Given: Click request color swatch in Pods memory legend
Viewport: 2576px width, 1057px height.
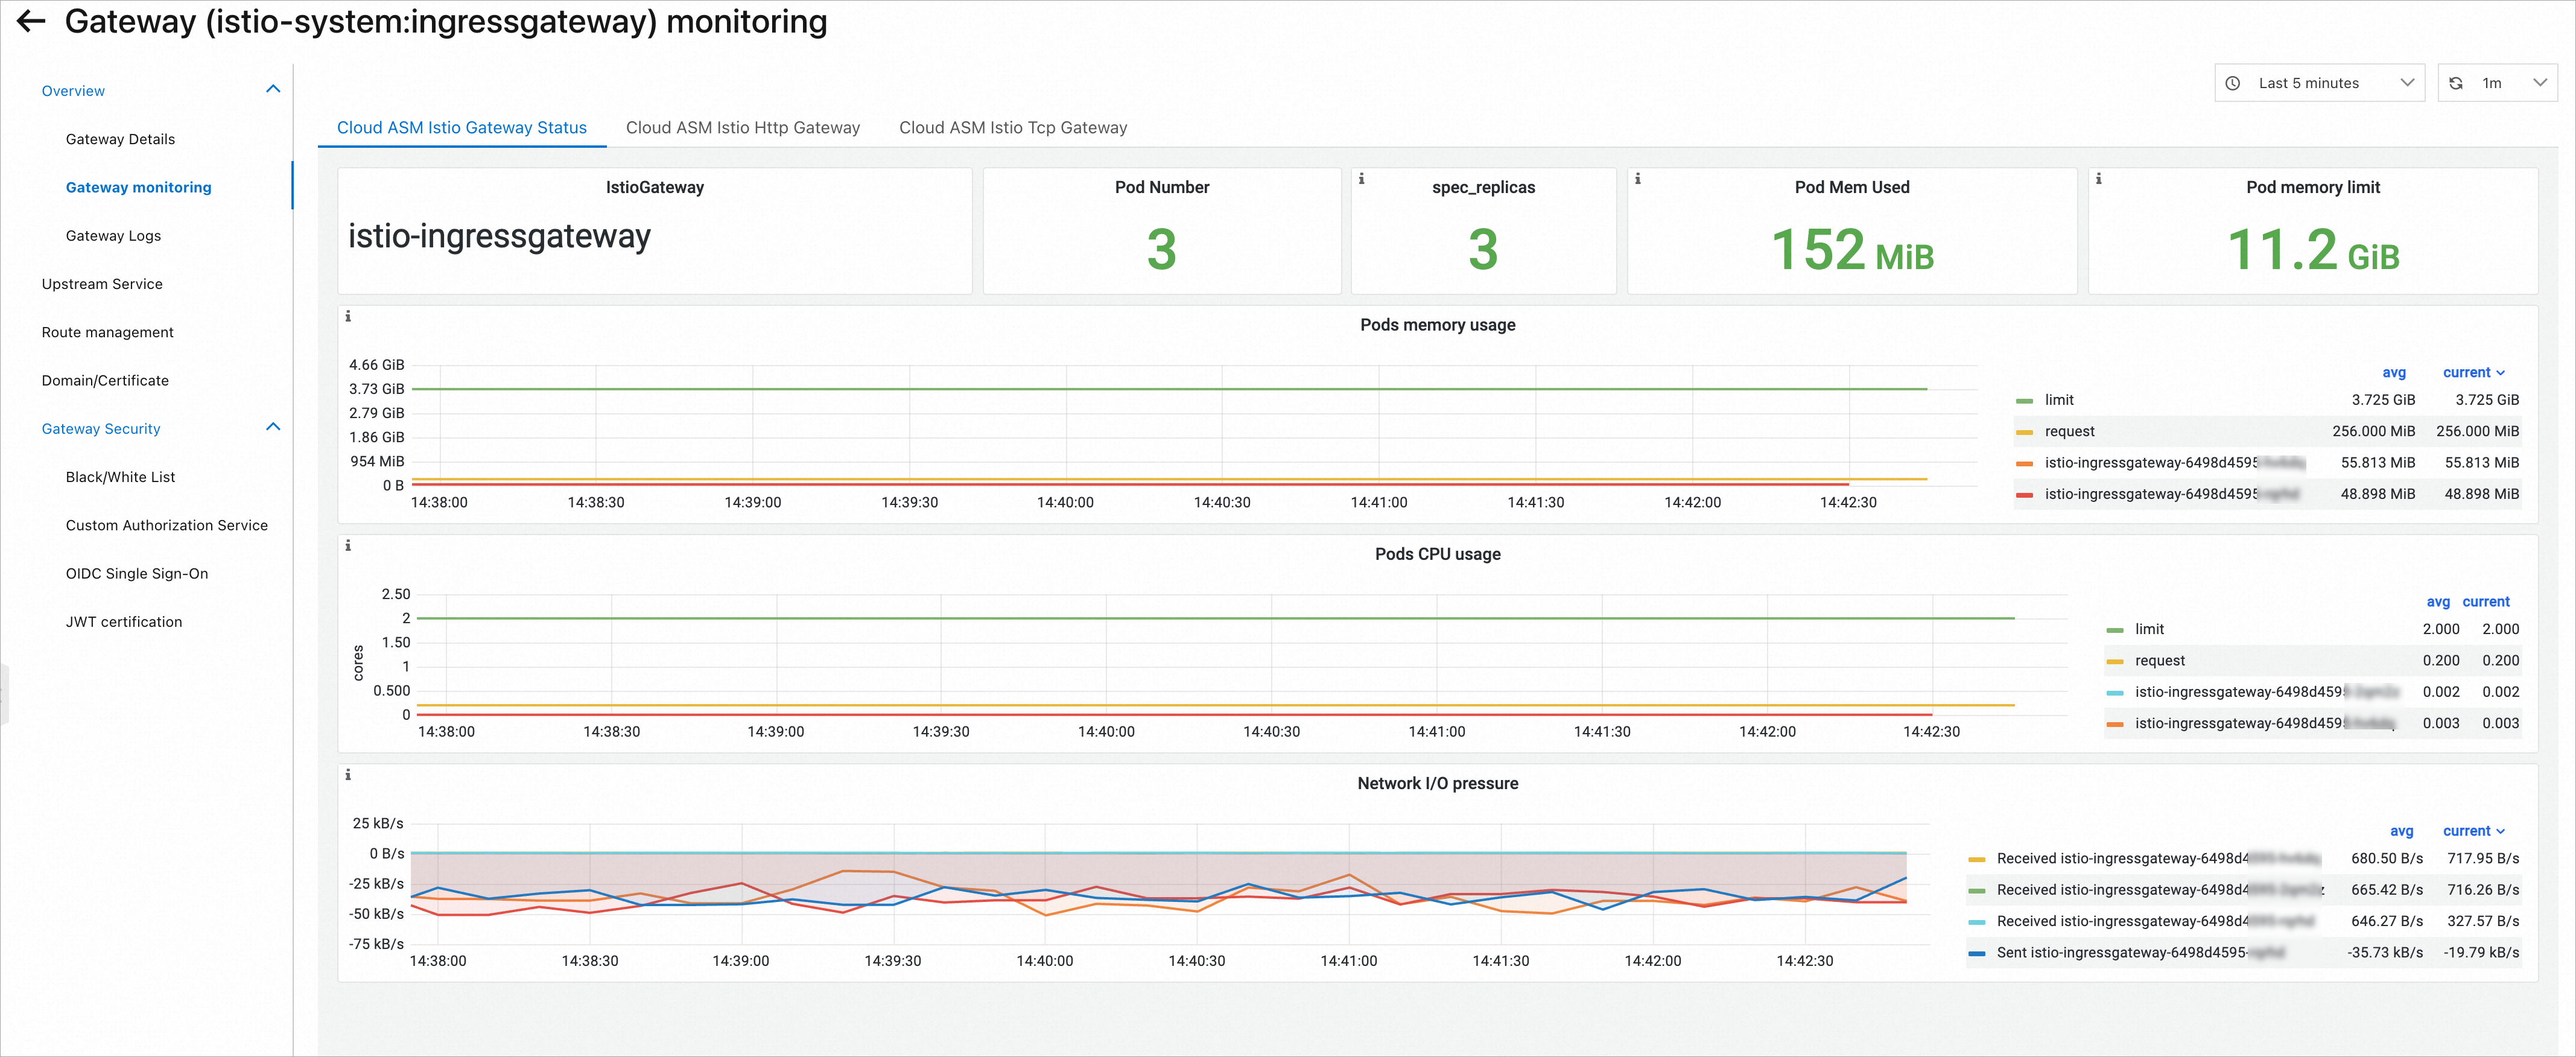Looking at the screenshot, I should point(2024,432).
